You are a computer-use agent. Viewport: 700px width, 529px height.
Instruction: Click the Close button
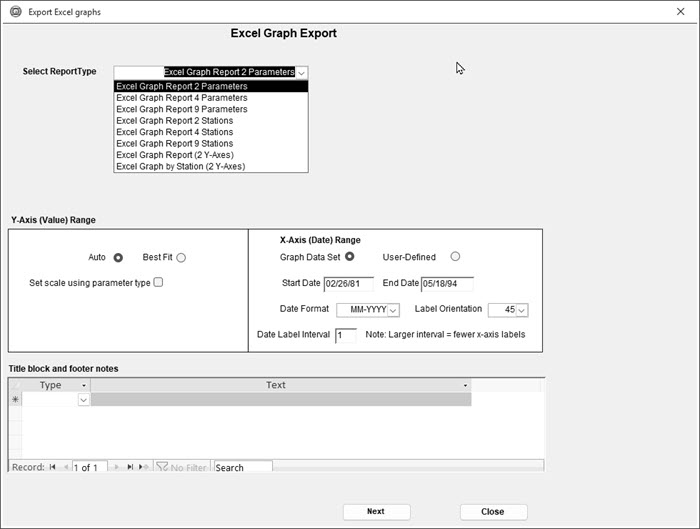[493, 512]
